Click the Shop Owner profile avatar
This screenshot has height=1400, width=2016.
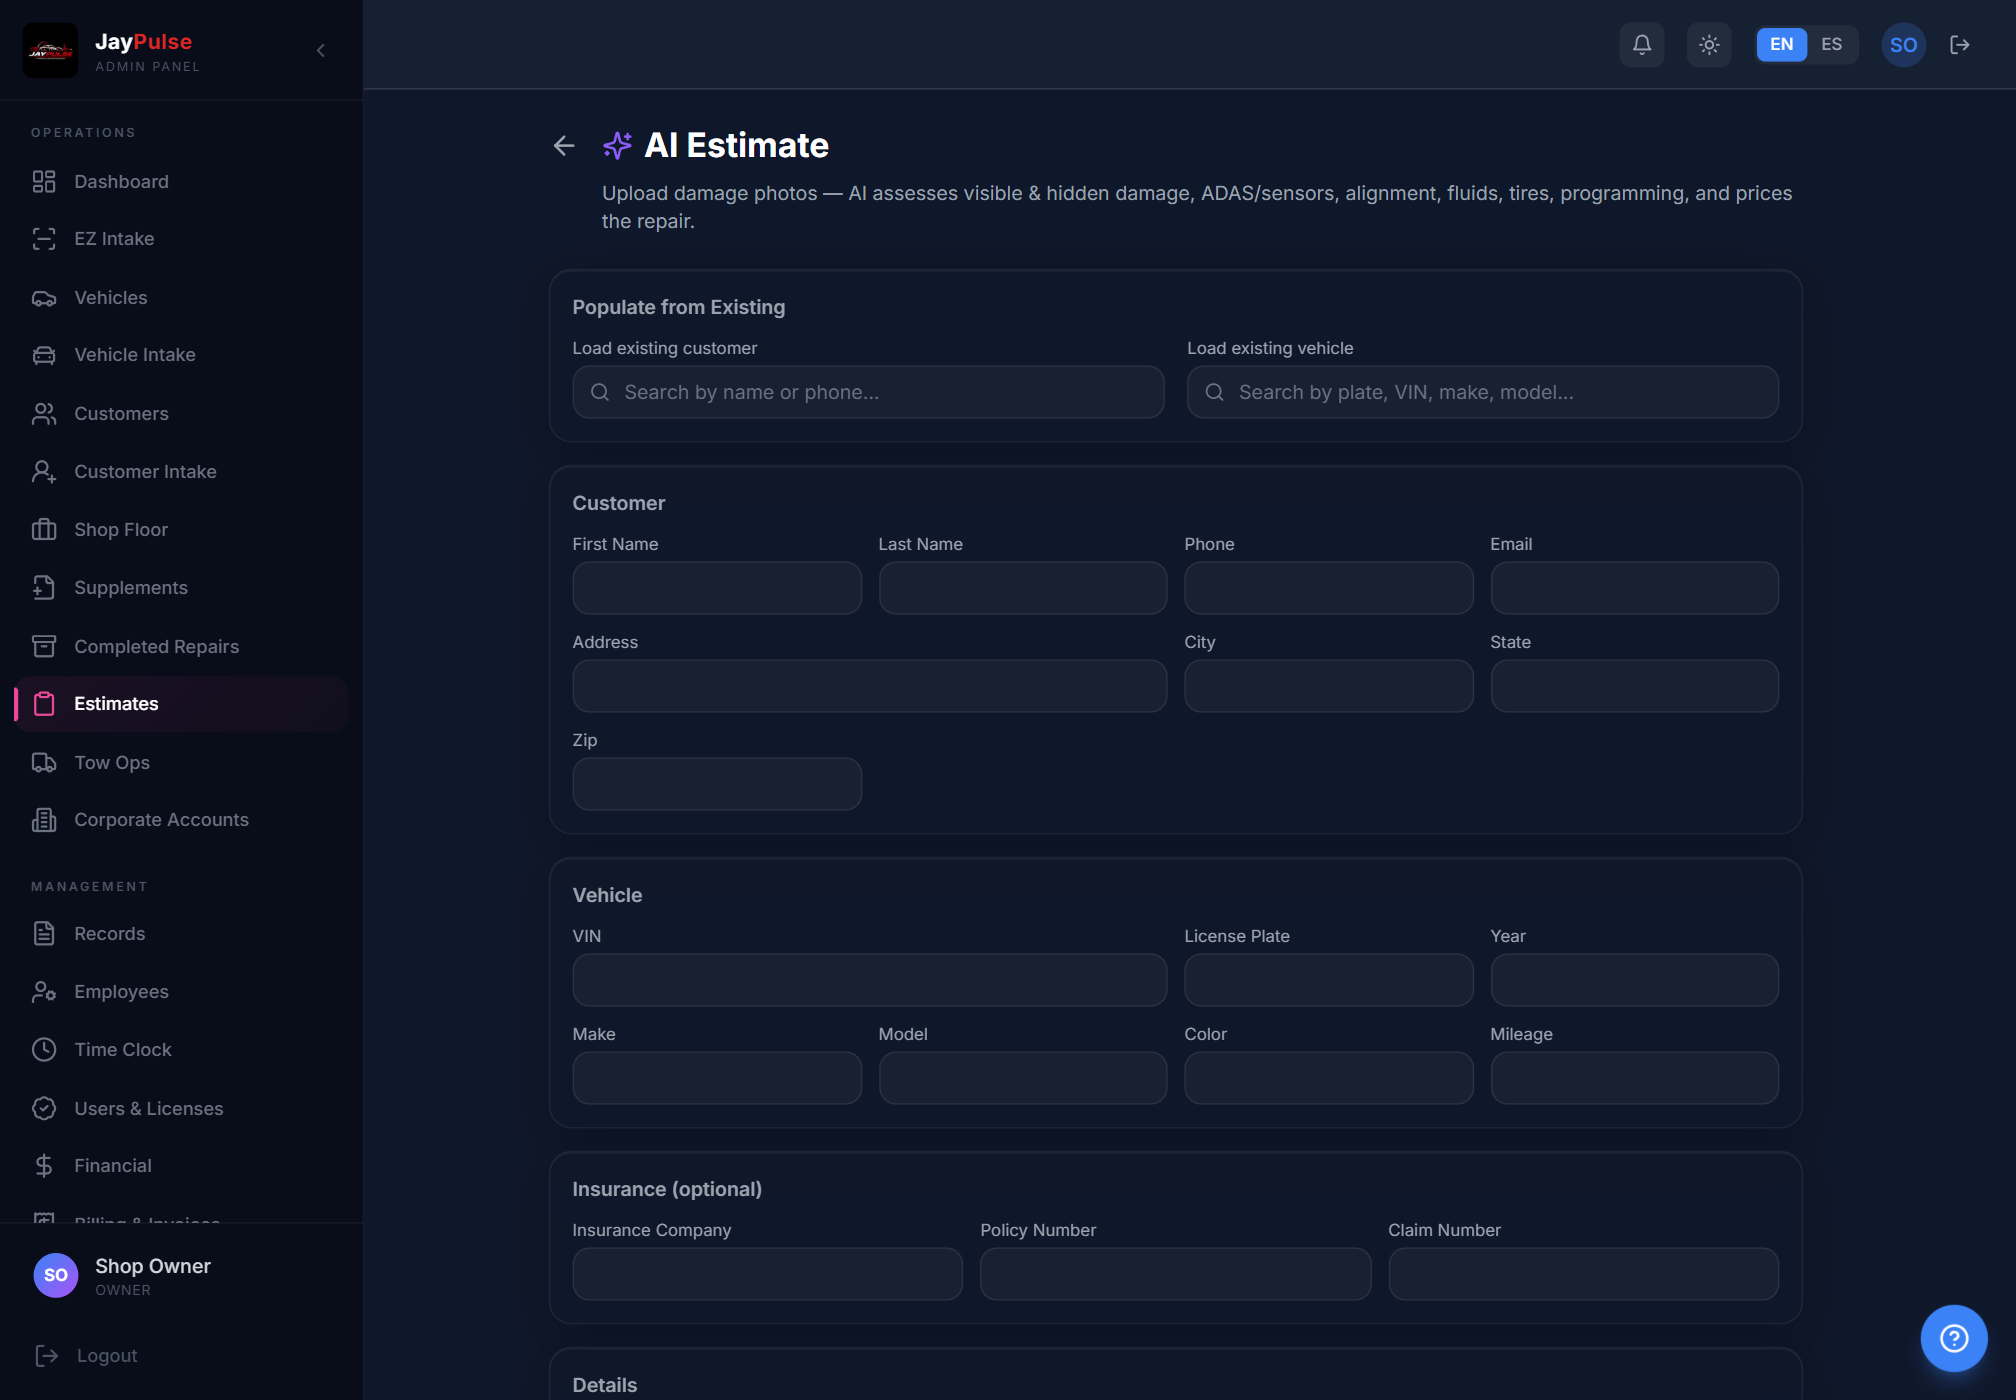tap(56, 1275)
